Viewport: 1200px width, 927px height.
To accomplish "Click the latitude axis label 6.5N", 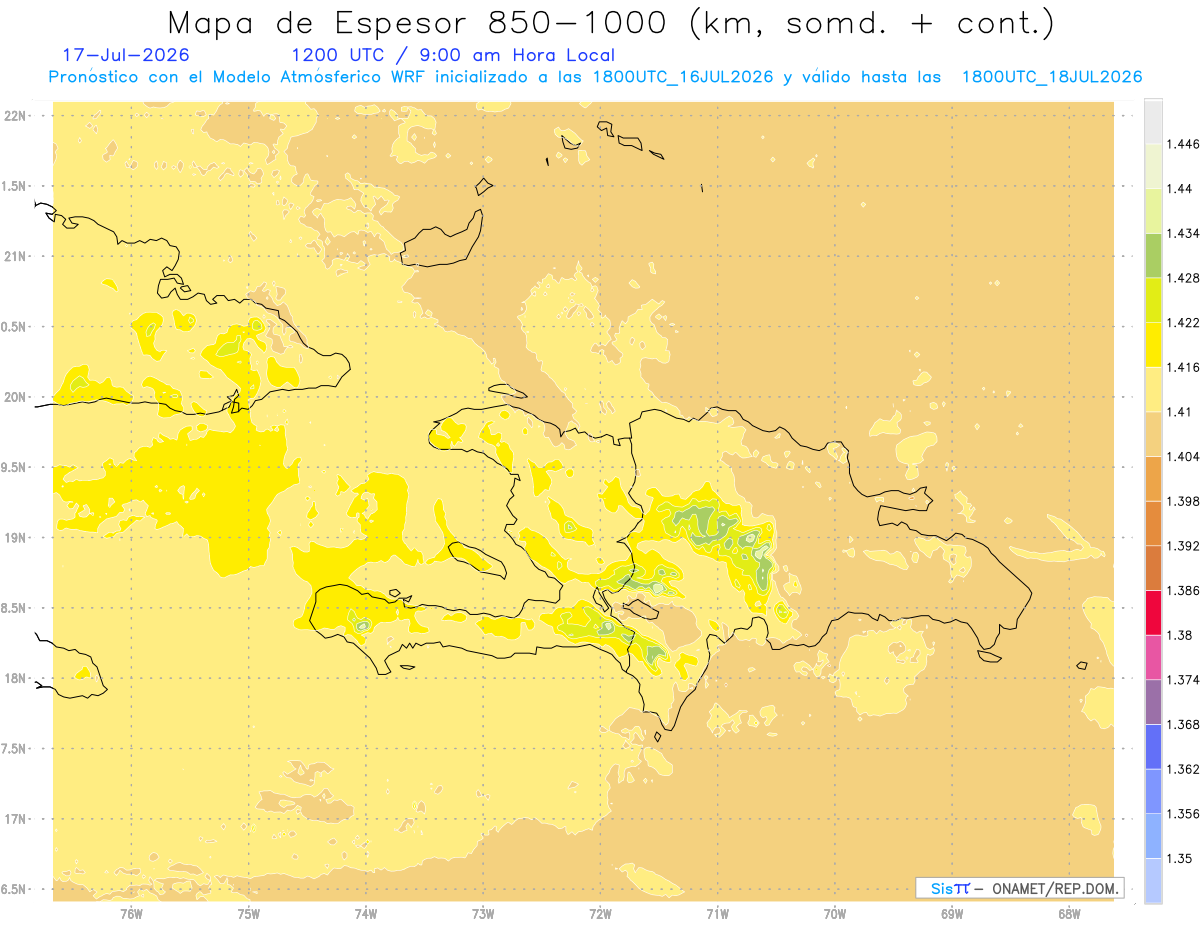I will [x=14, y=889].
